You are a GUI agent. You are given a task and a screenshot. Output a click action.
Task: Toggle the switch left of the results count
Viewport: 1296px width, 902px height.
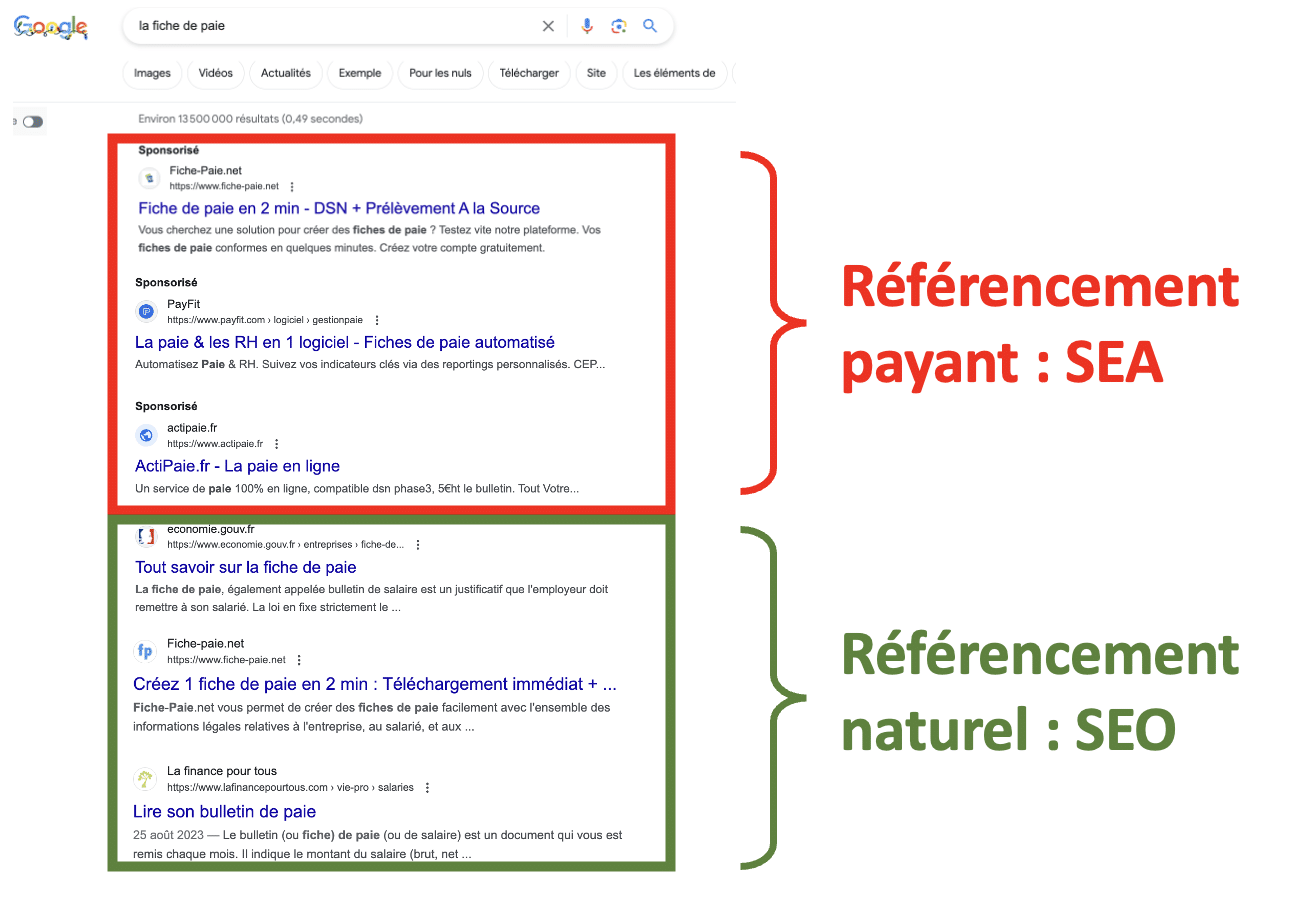(33, 122)
